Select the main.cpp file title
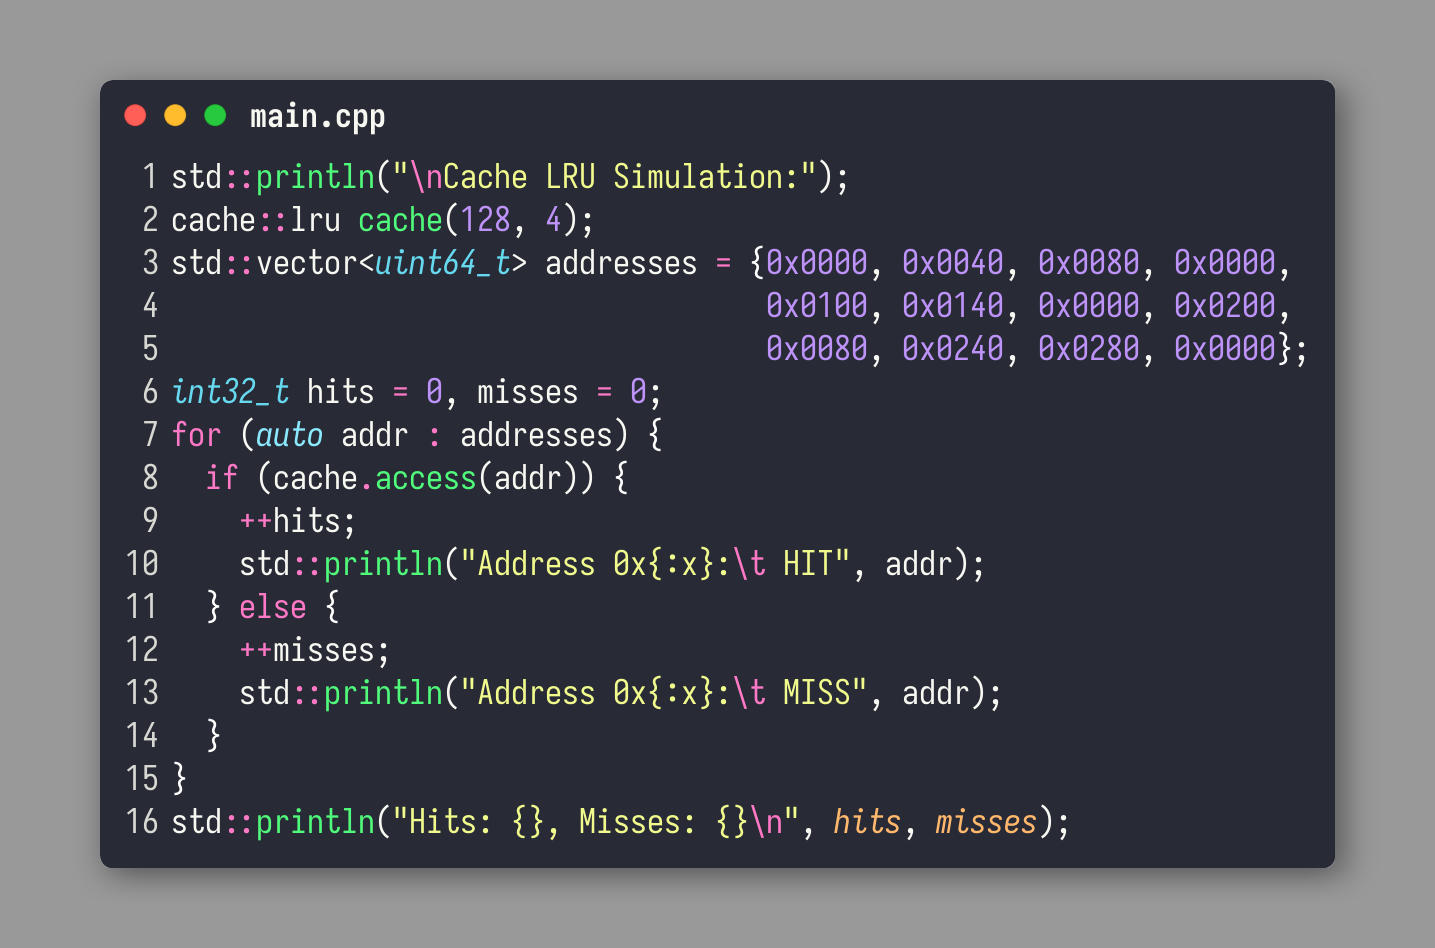 click(x=317, y=117)
